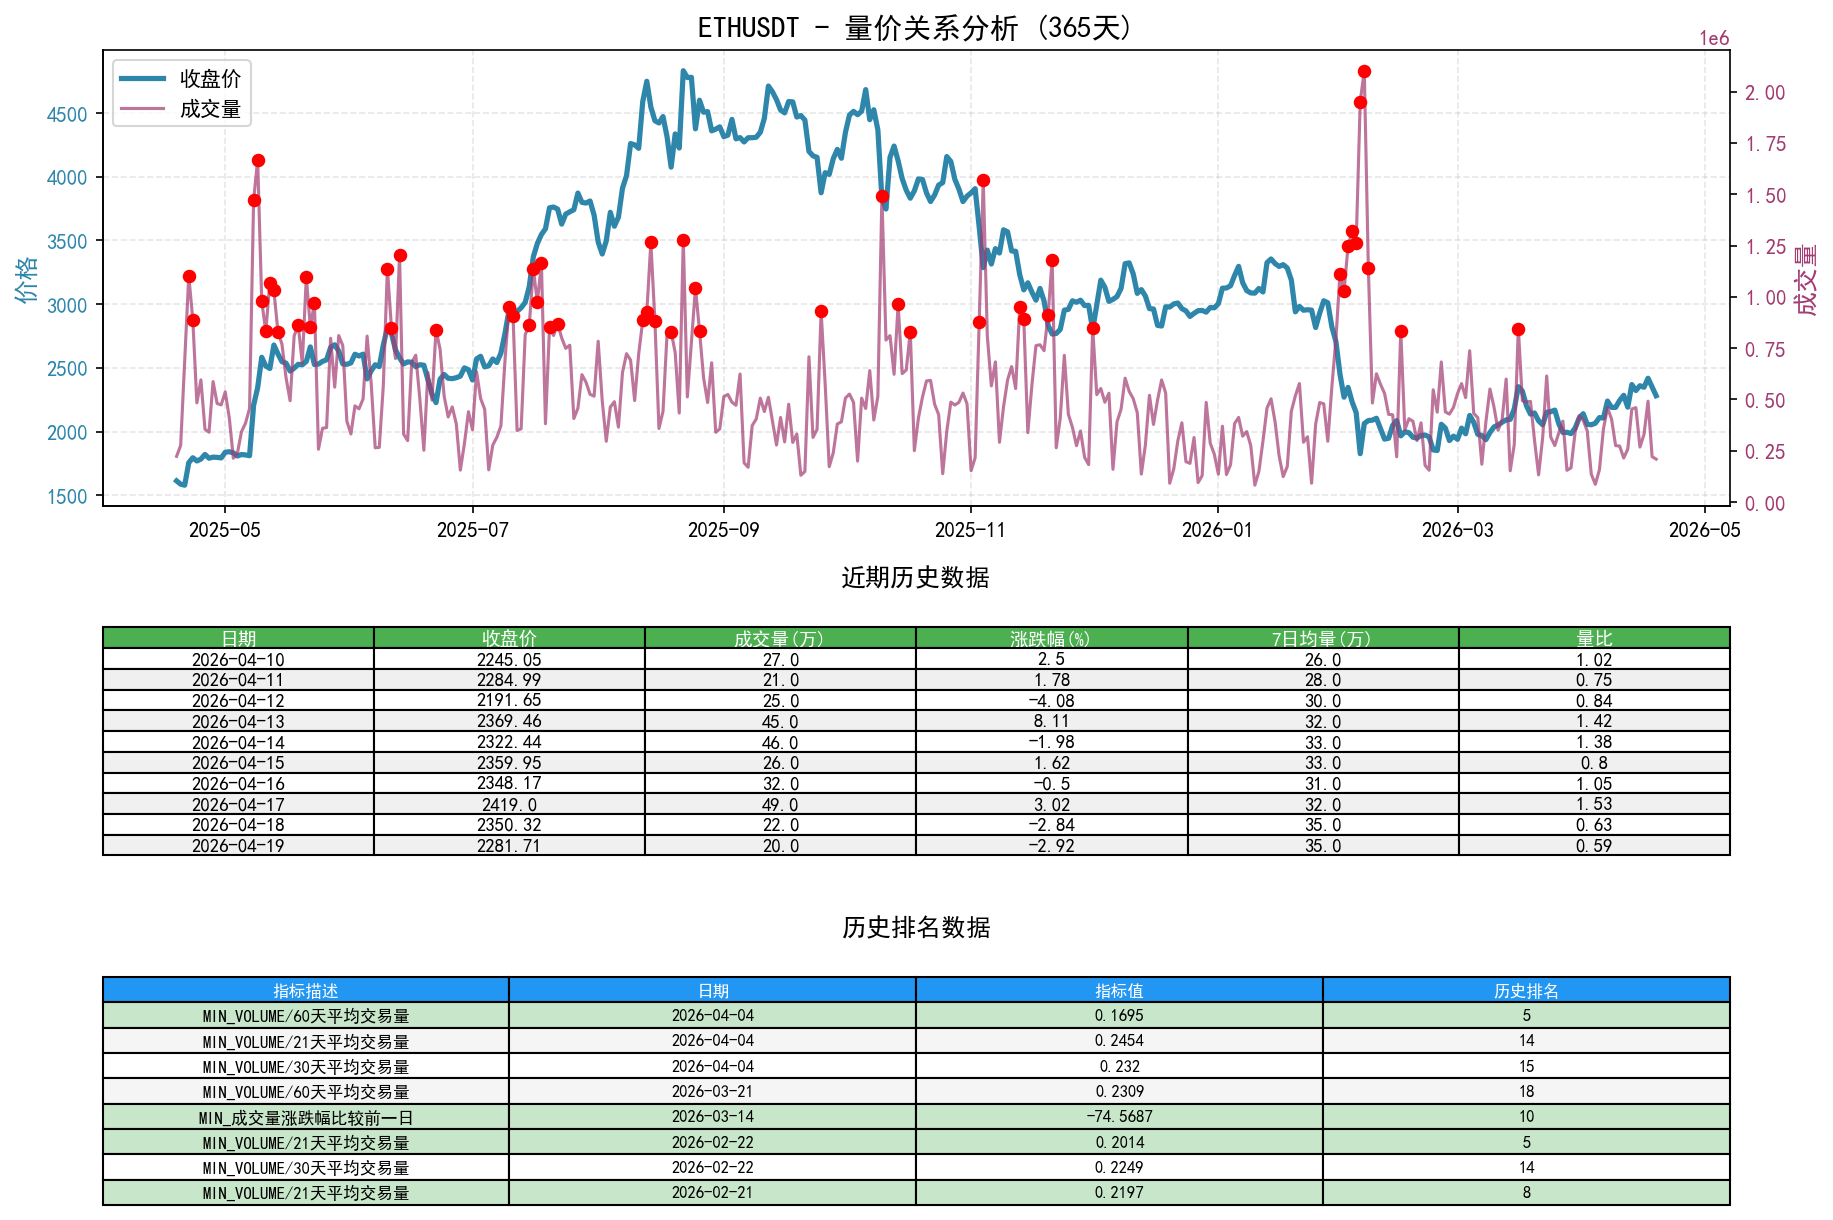Click the 7-day average 26.0 cell for 2026-04-10
This screenshot has width=1833, height=1220.
[1323, 659]
